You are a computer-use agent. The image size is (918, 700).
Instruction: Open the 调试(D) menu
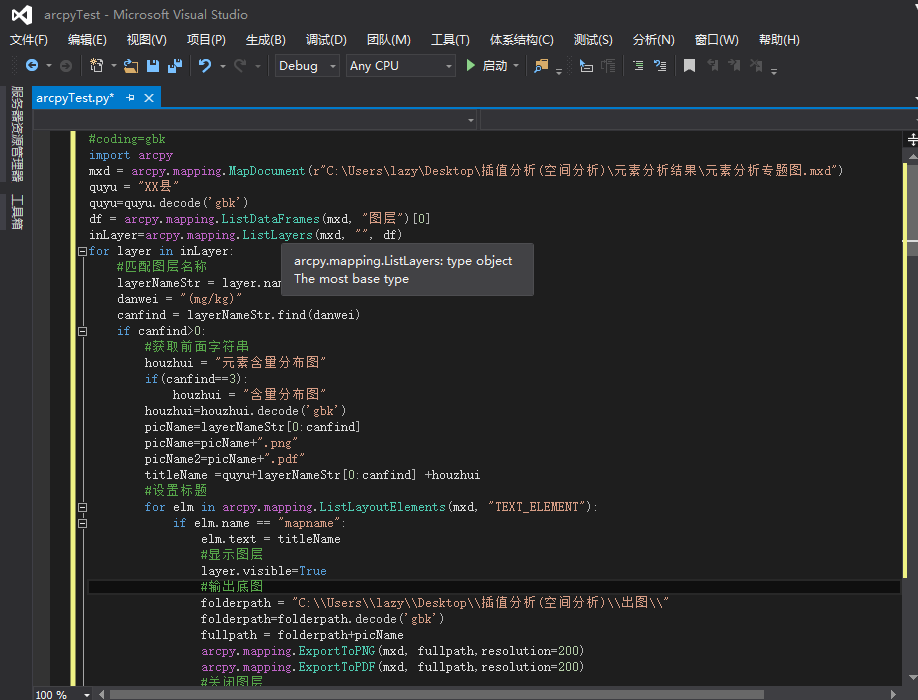(x=326, y=40)
